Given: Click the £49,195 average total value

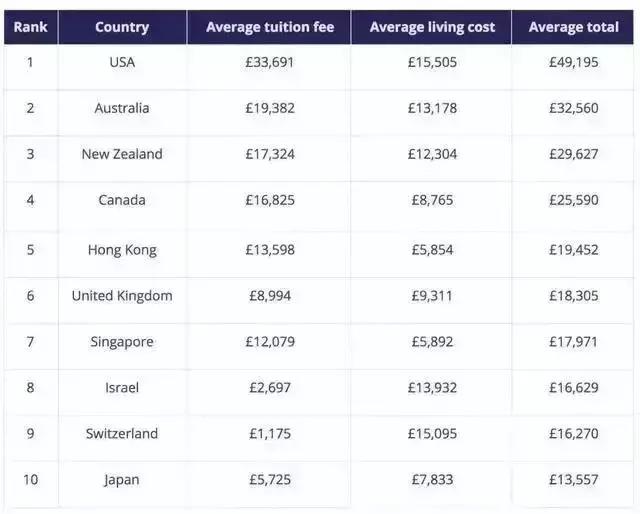Looking at the screenshot, I should coord(573,62).
